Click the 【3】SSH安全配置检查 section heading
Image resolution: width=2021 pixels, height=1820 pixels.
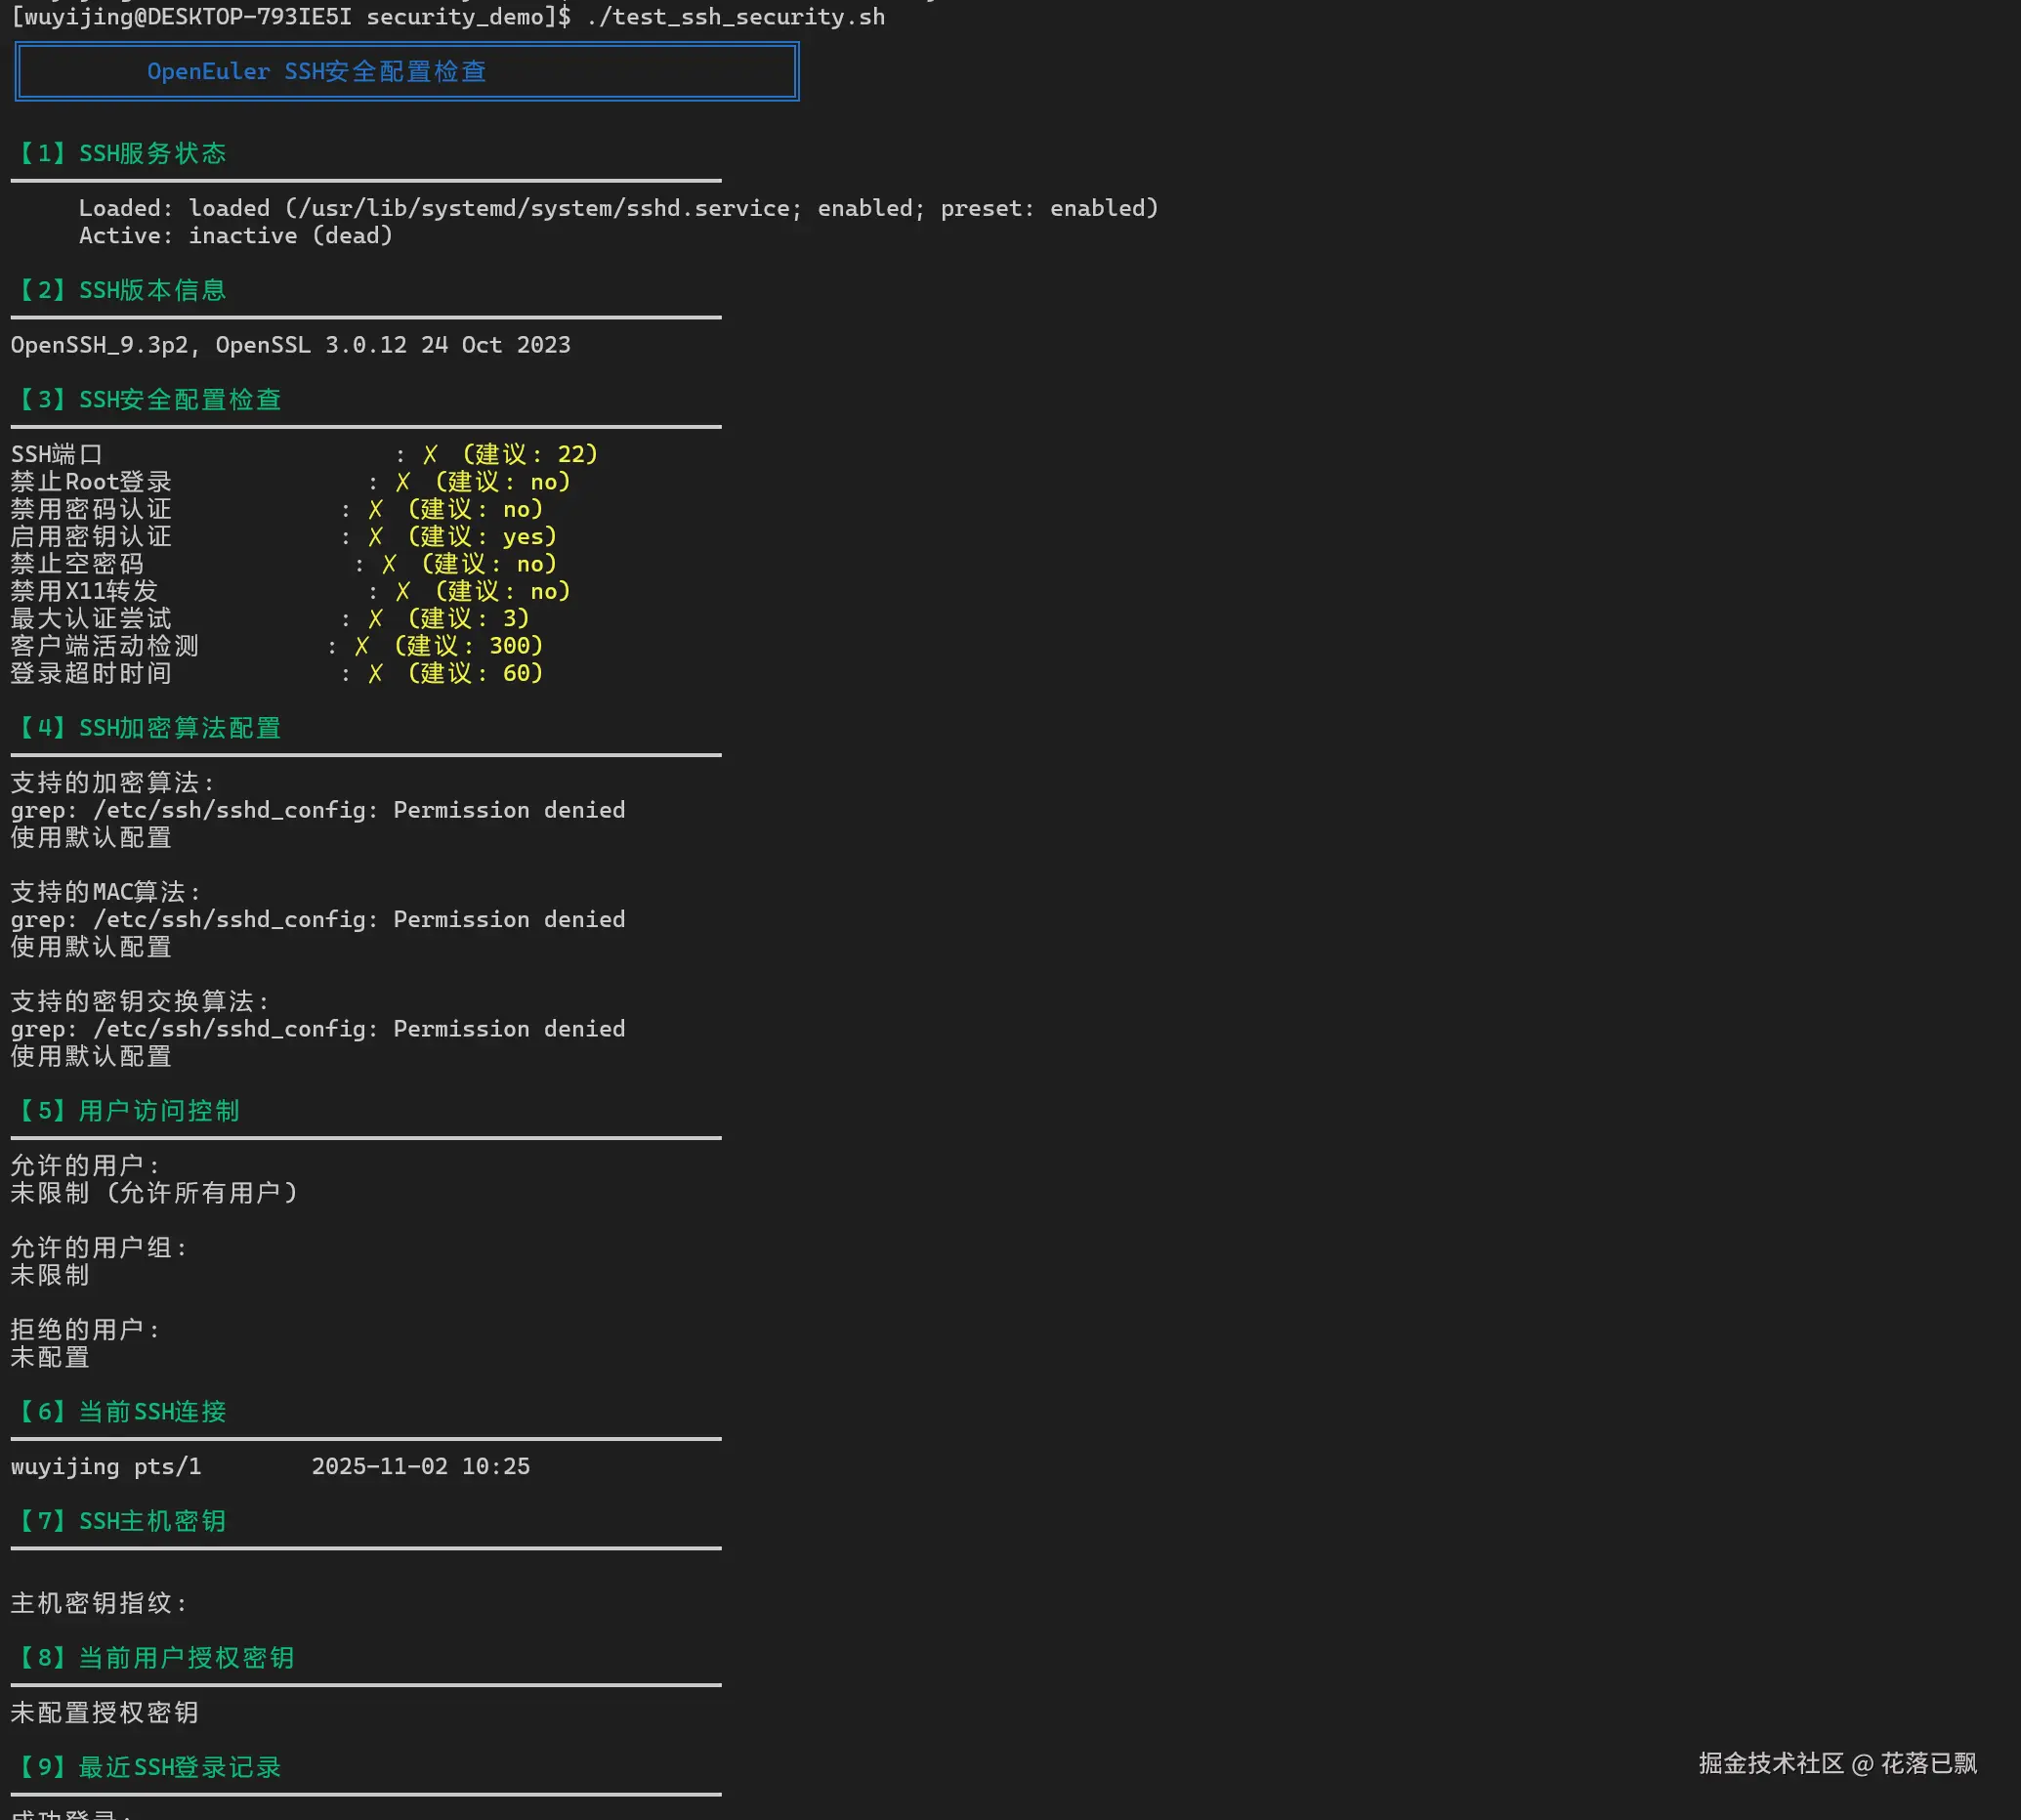click(x=147, y=399)
